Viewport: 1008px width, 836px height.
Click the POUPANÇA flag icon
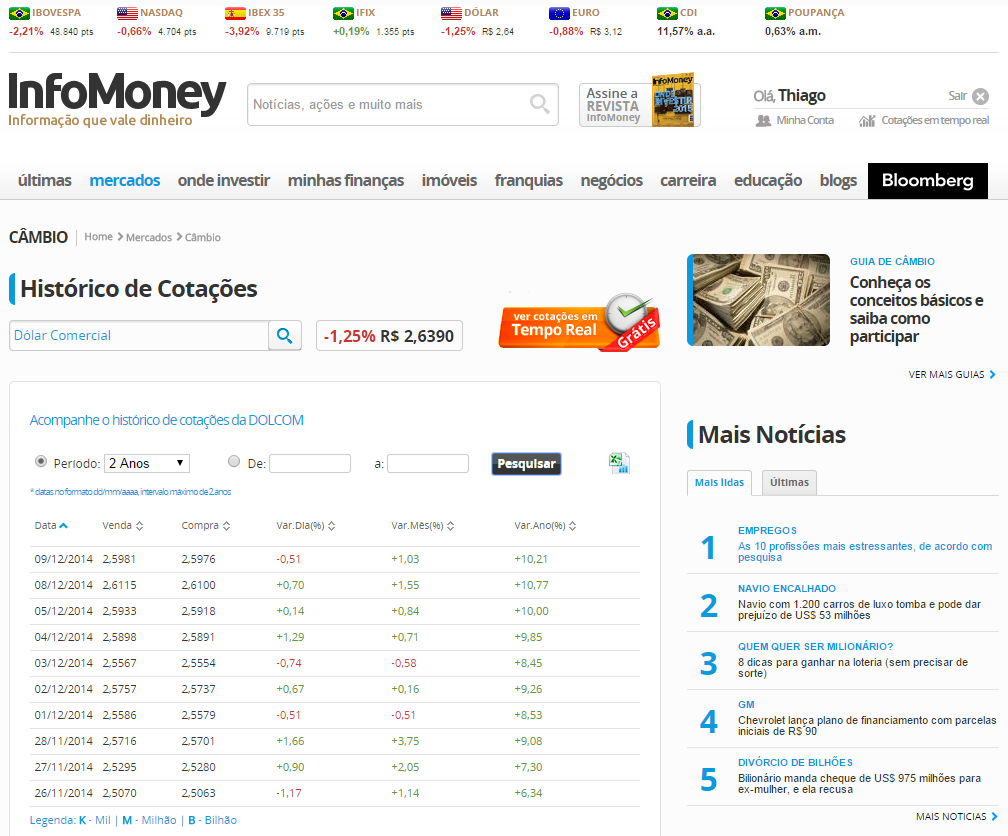775,13
